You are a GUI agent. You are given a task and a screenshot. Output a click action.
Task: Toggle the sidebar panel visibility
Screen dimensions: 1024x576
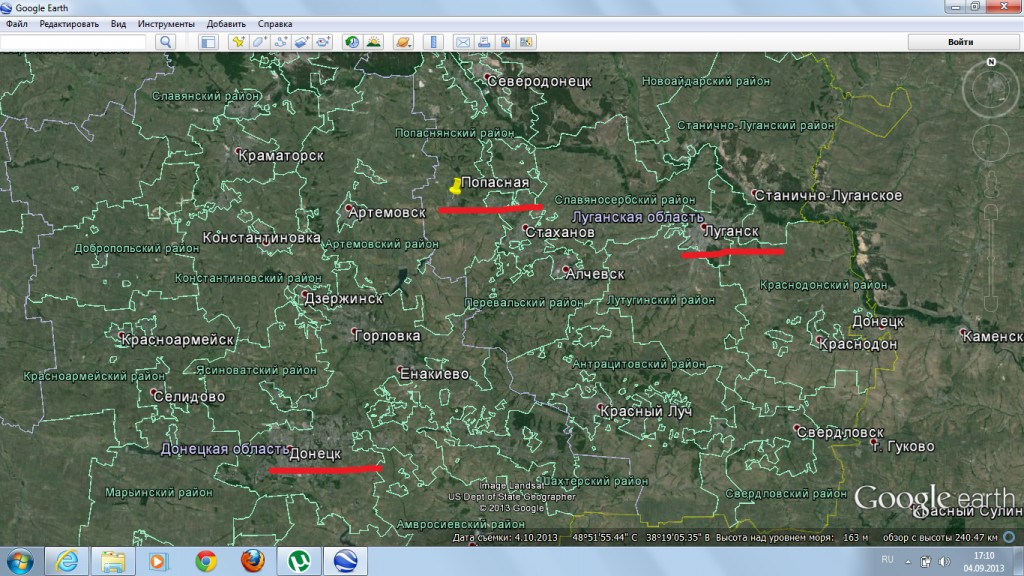click(x=208, y=42)
